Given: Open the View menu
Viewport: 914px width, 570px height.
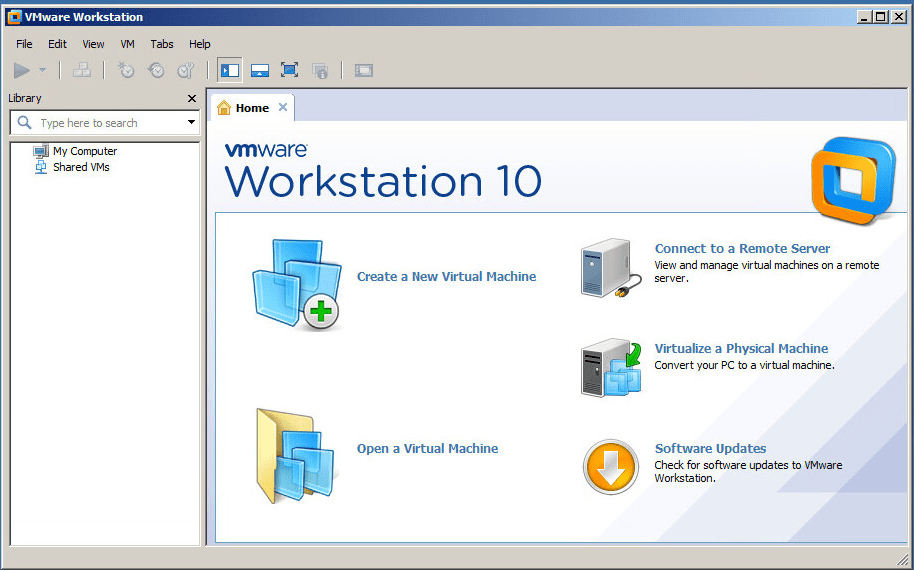Looking at the screenshot, I should pyautogui.click(x=93, y=44).
